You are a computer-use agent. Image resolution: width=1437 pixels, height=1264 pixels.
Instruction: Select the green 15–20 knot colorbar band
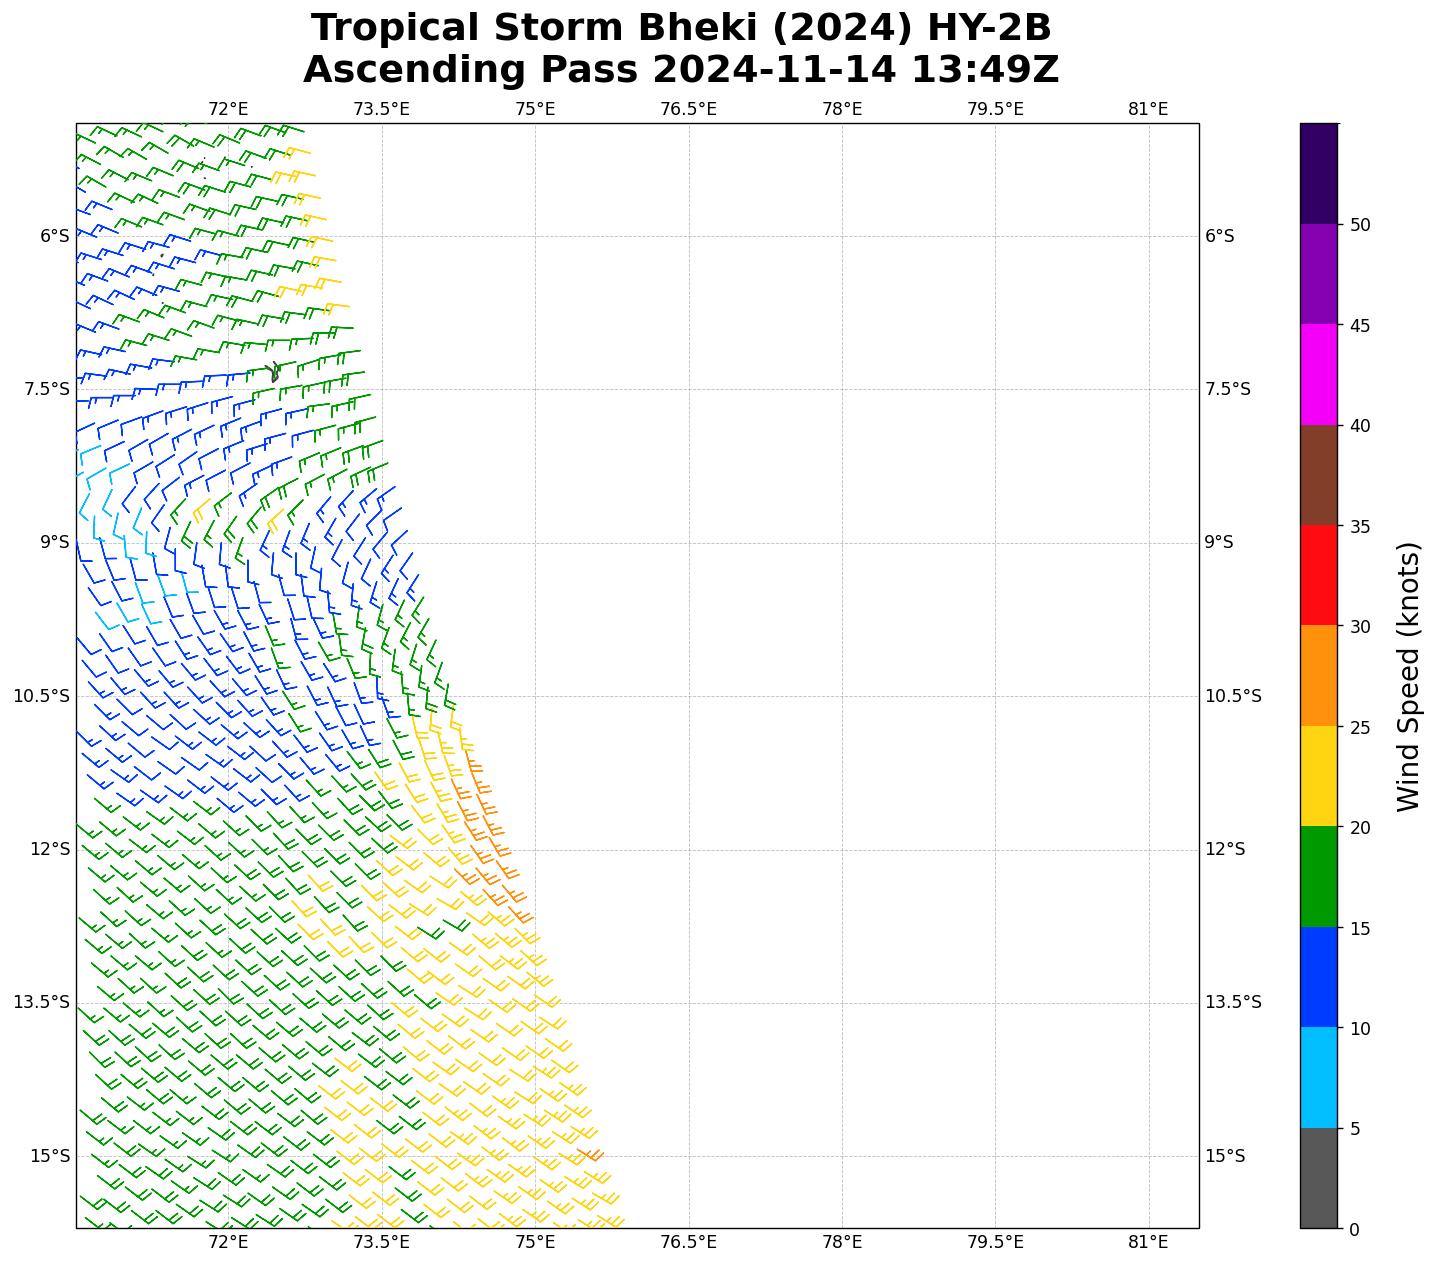(1318, 876)
